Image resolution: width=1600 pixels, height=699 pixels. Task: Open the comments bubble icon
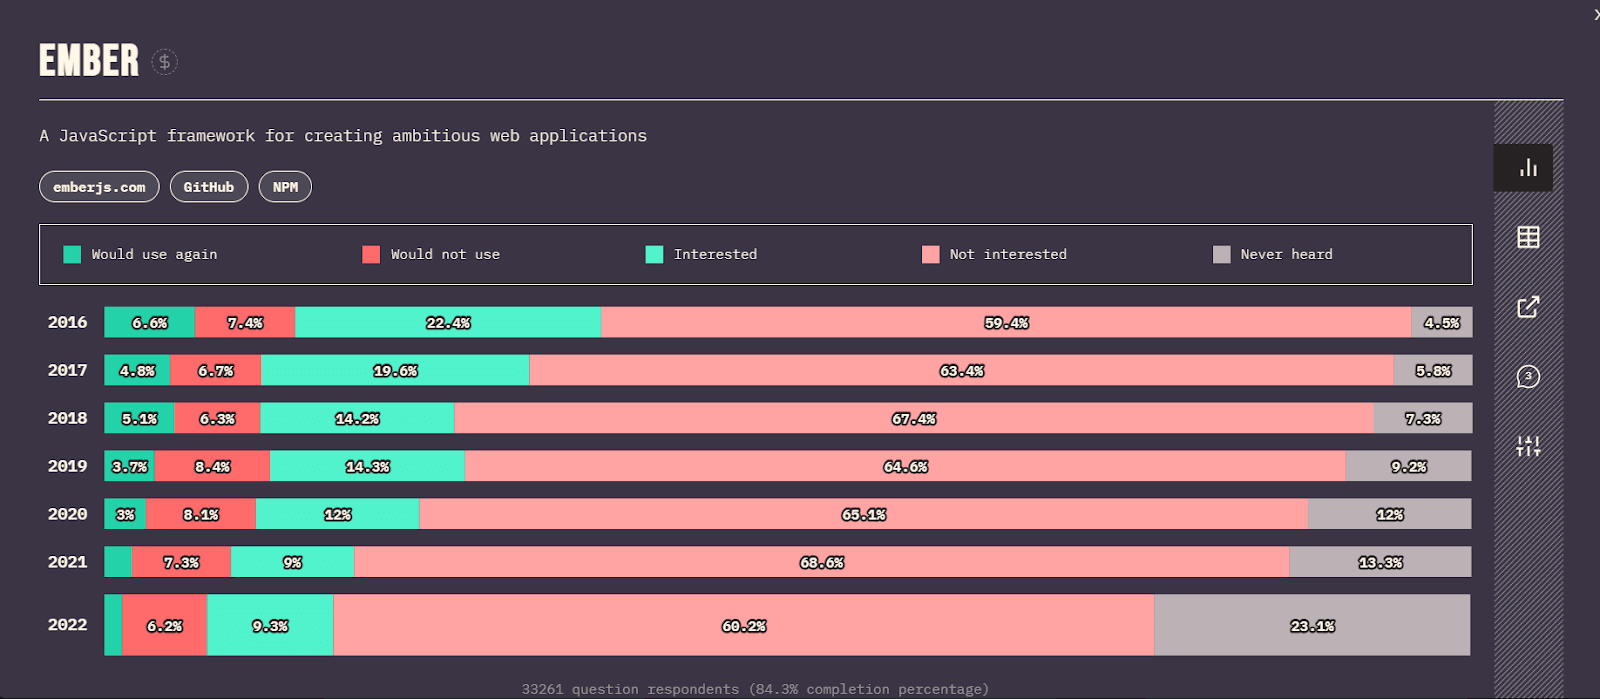click(x=1527, y=377)
